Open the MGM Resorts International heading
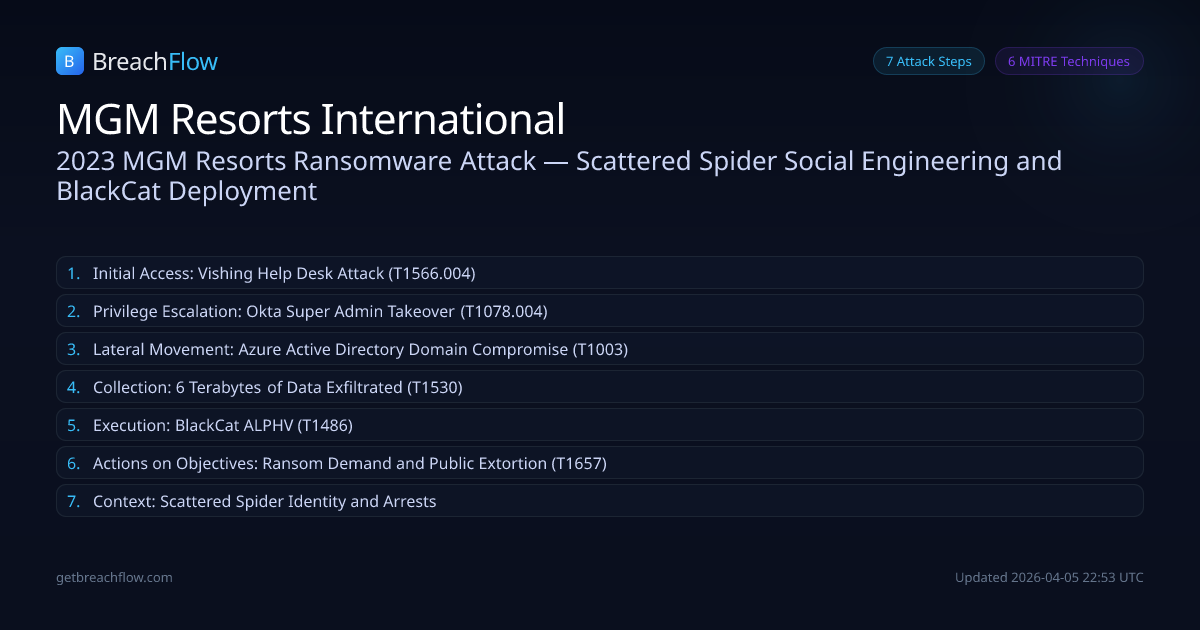The height and width of the screenshot is (630, 1200). (x=311, y=119)
